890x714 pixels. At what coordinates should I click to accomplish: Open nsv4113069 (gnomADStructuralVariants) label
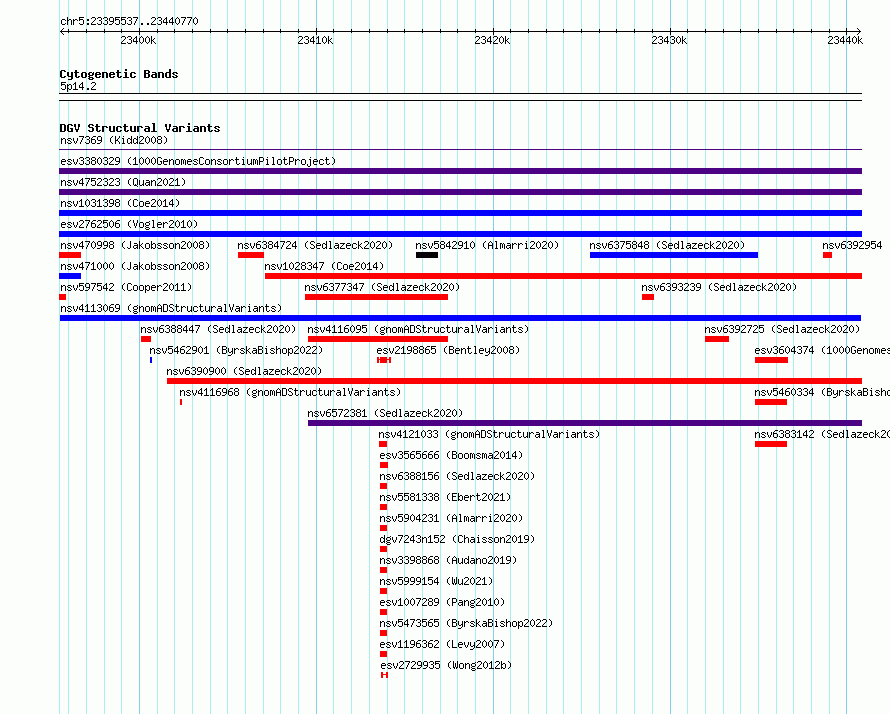pos(171,308)
